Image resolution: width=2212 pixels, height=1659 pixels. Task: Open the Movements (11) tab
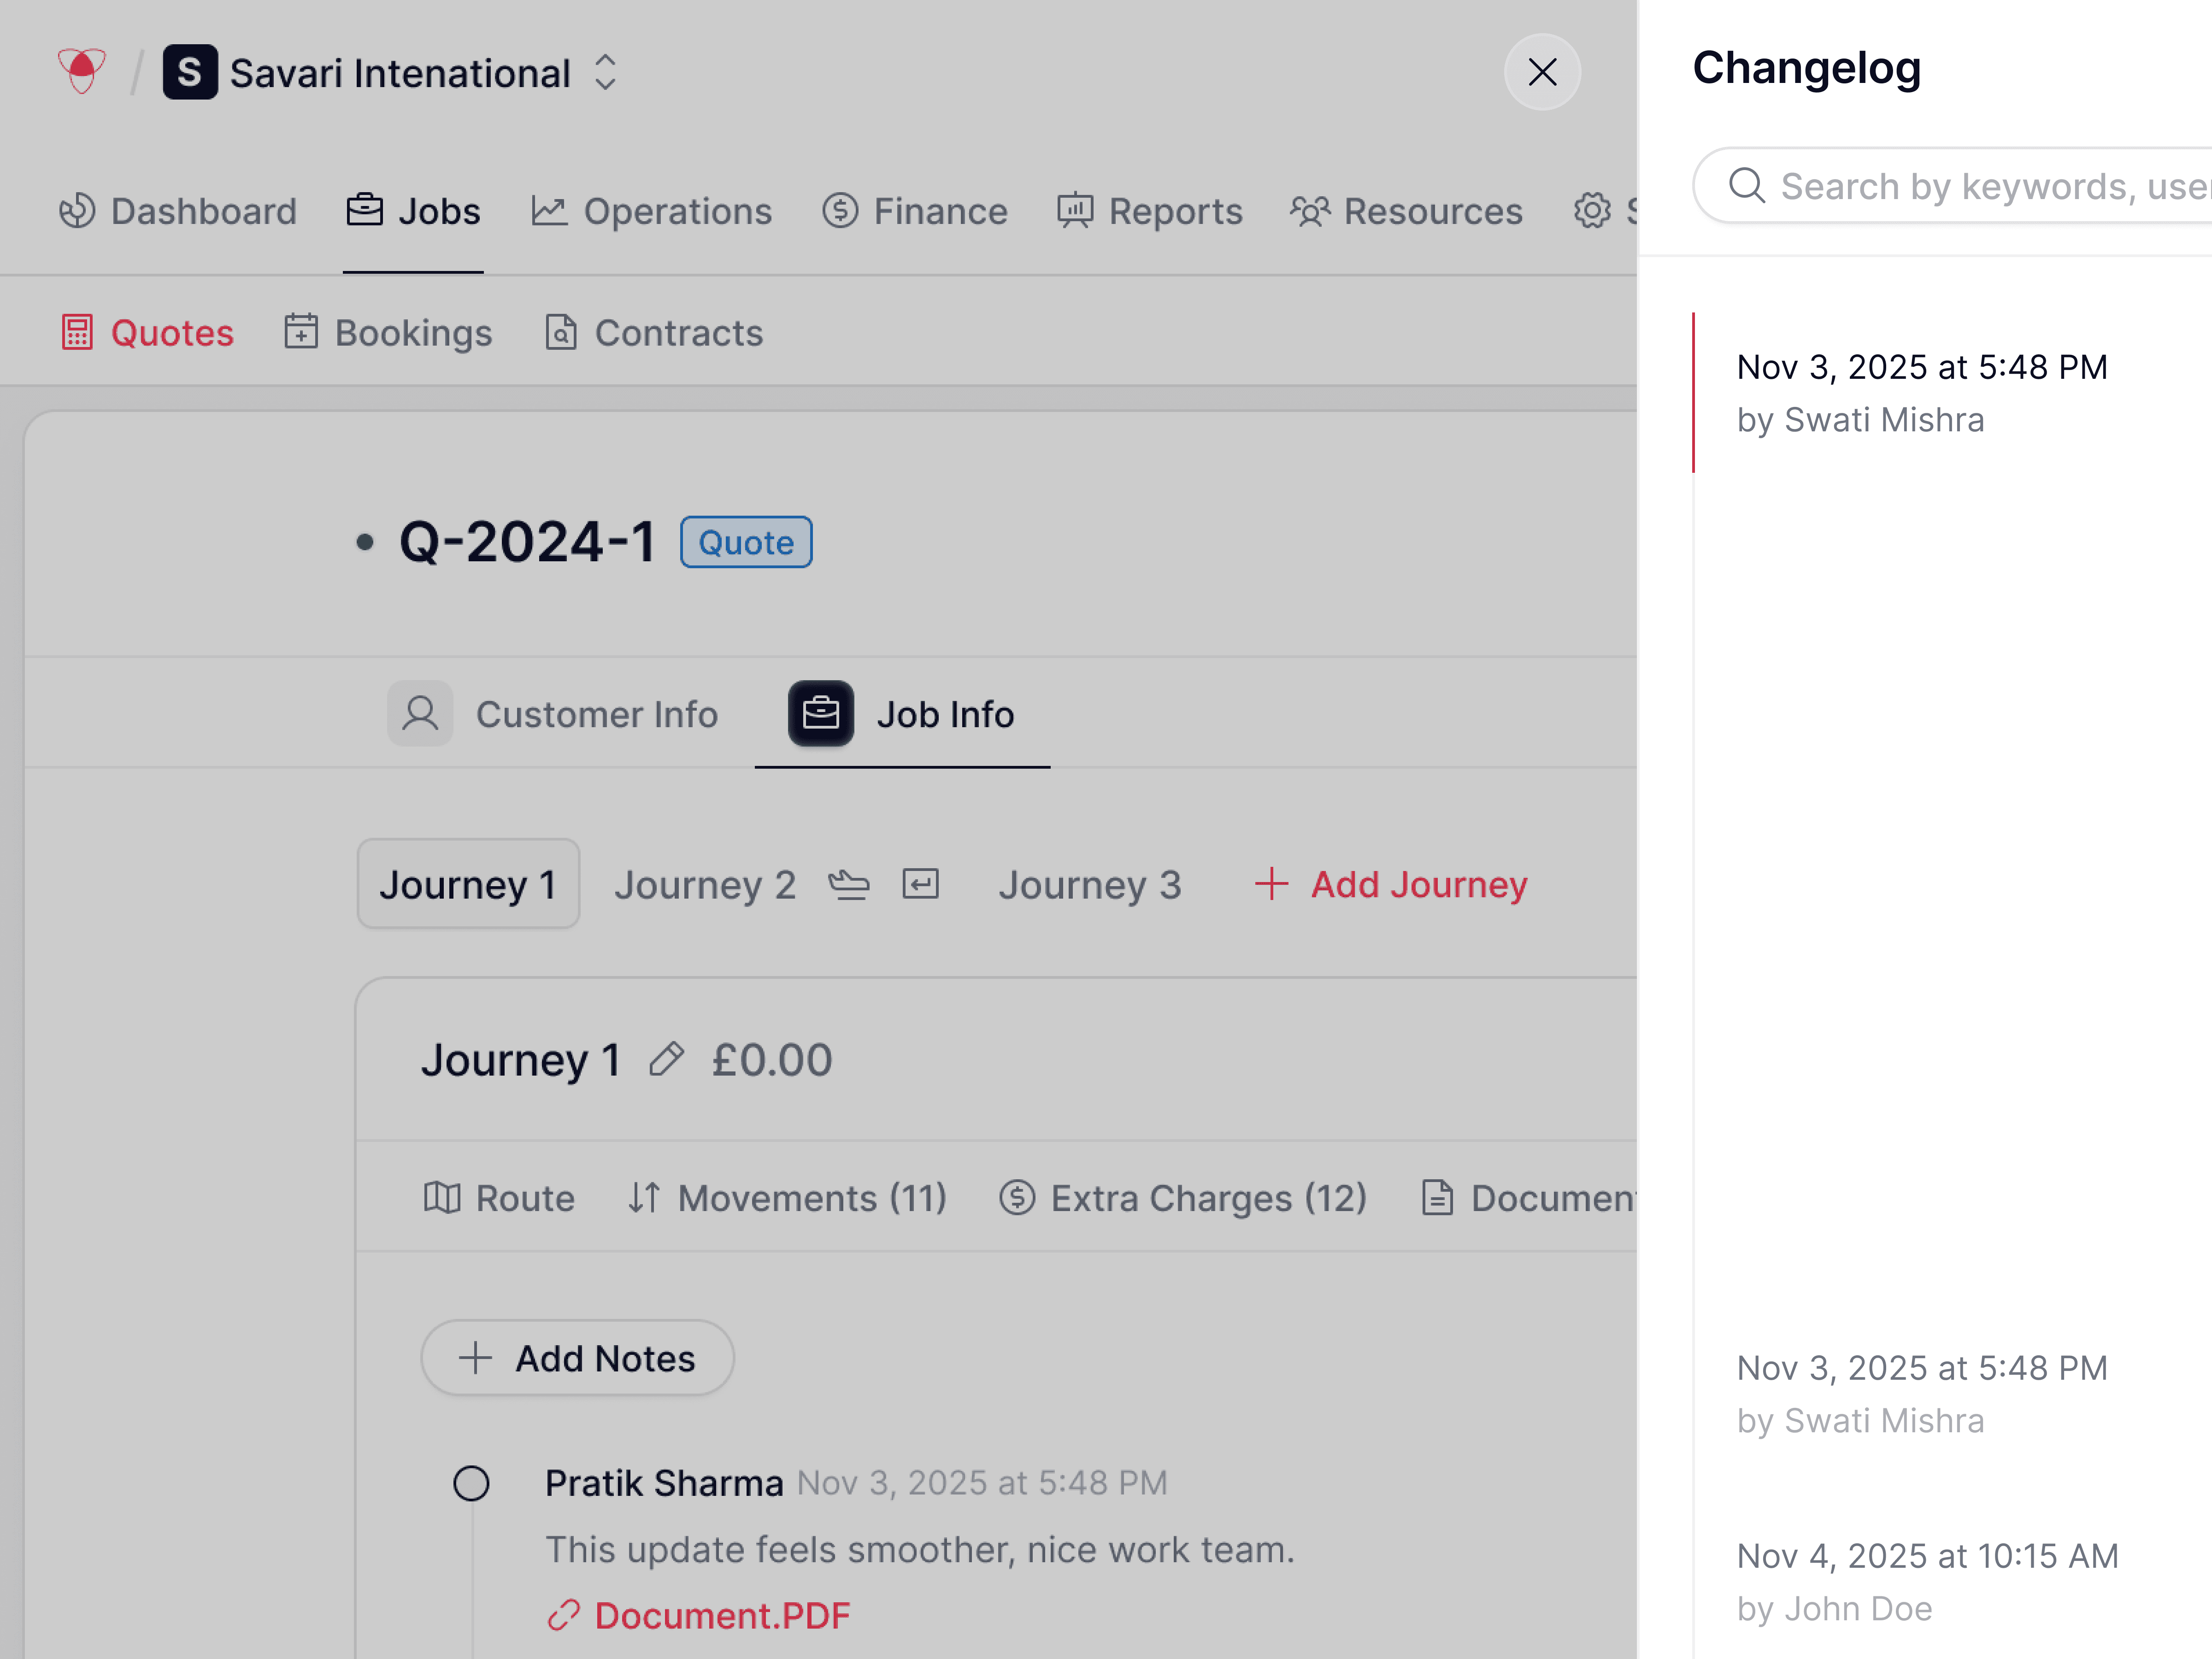tap(787, 1198)
